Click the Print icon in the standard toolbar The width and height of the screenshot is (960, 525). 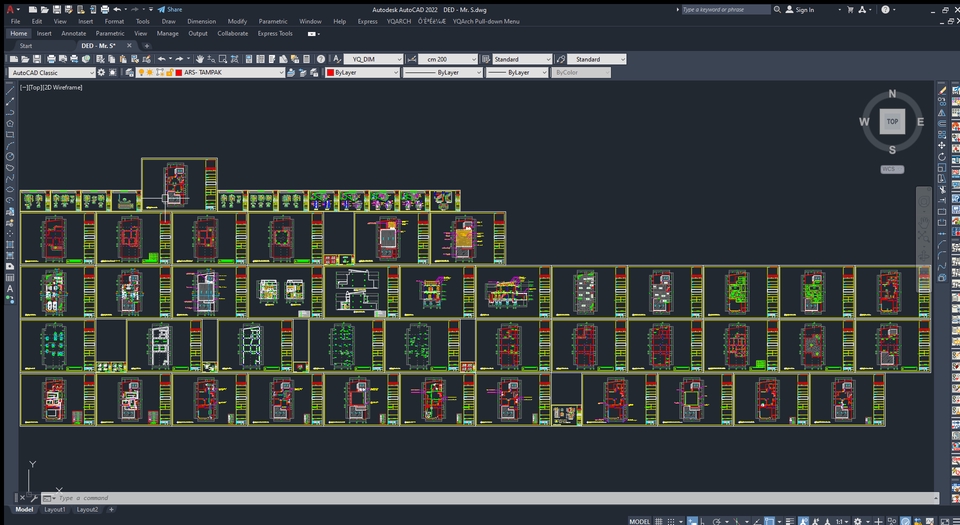click(51, 59)
